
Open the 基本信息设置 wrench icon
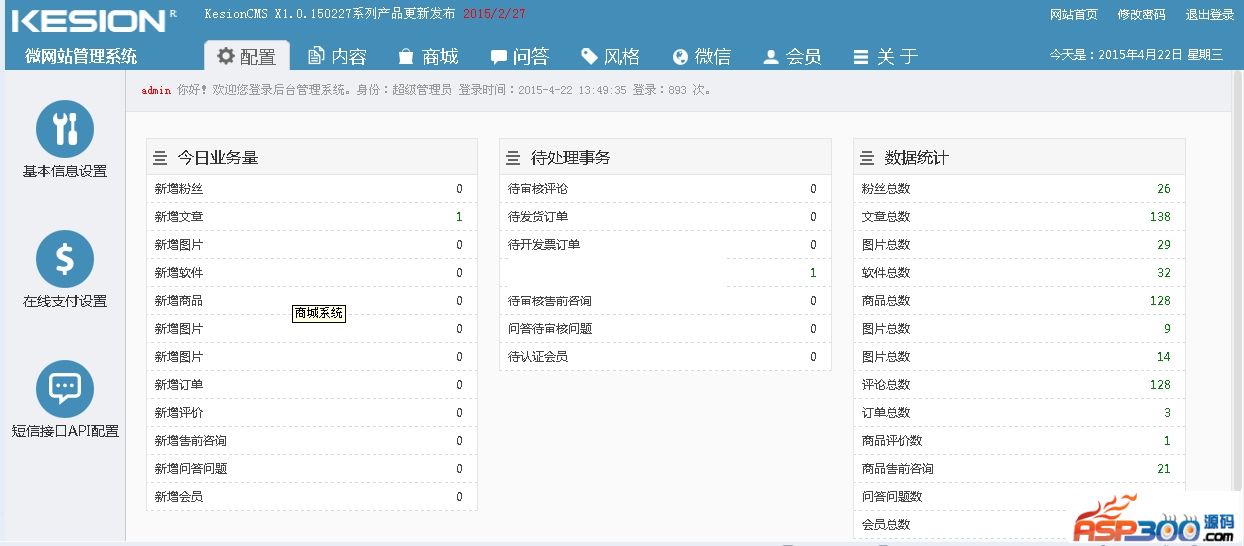[65, 129]
